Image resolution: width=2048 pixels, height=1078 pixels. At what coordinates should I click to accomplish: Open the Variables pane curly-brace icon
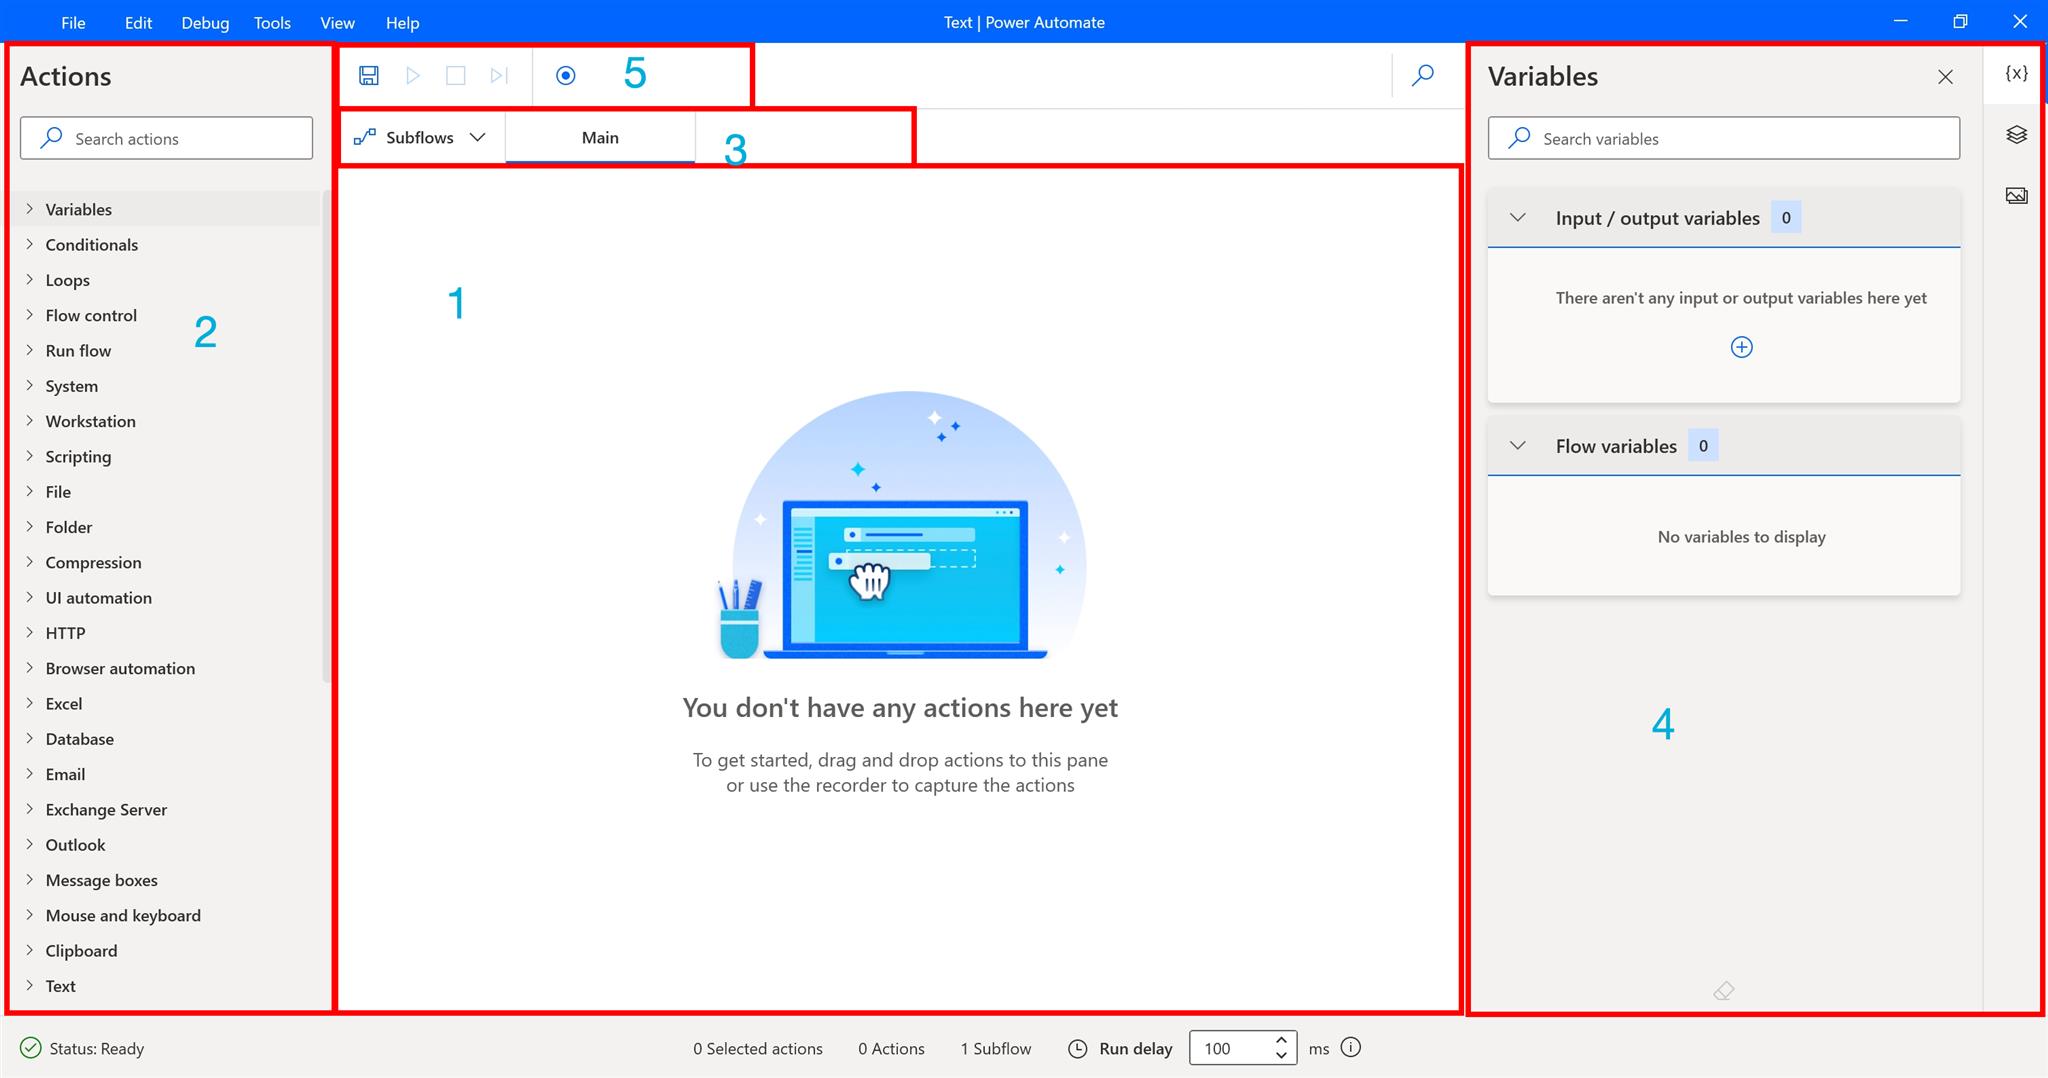(2016, 73)
